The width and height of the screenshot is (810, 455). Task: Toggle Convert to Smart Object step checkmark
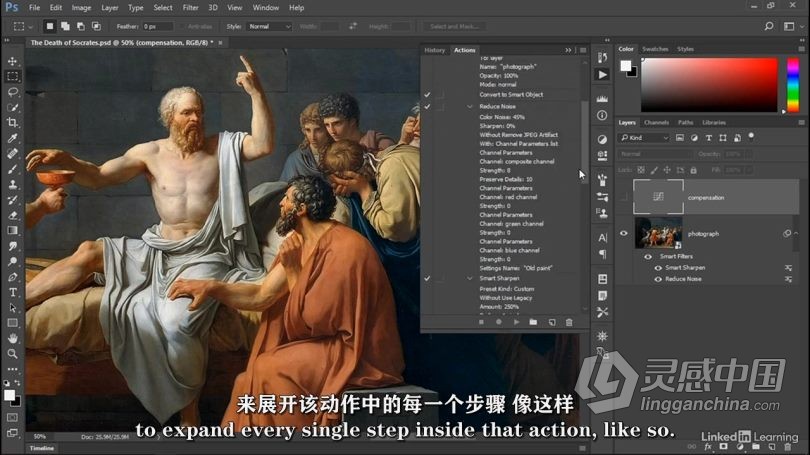point(427,95)
